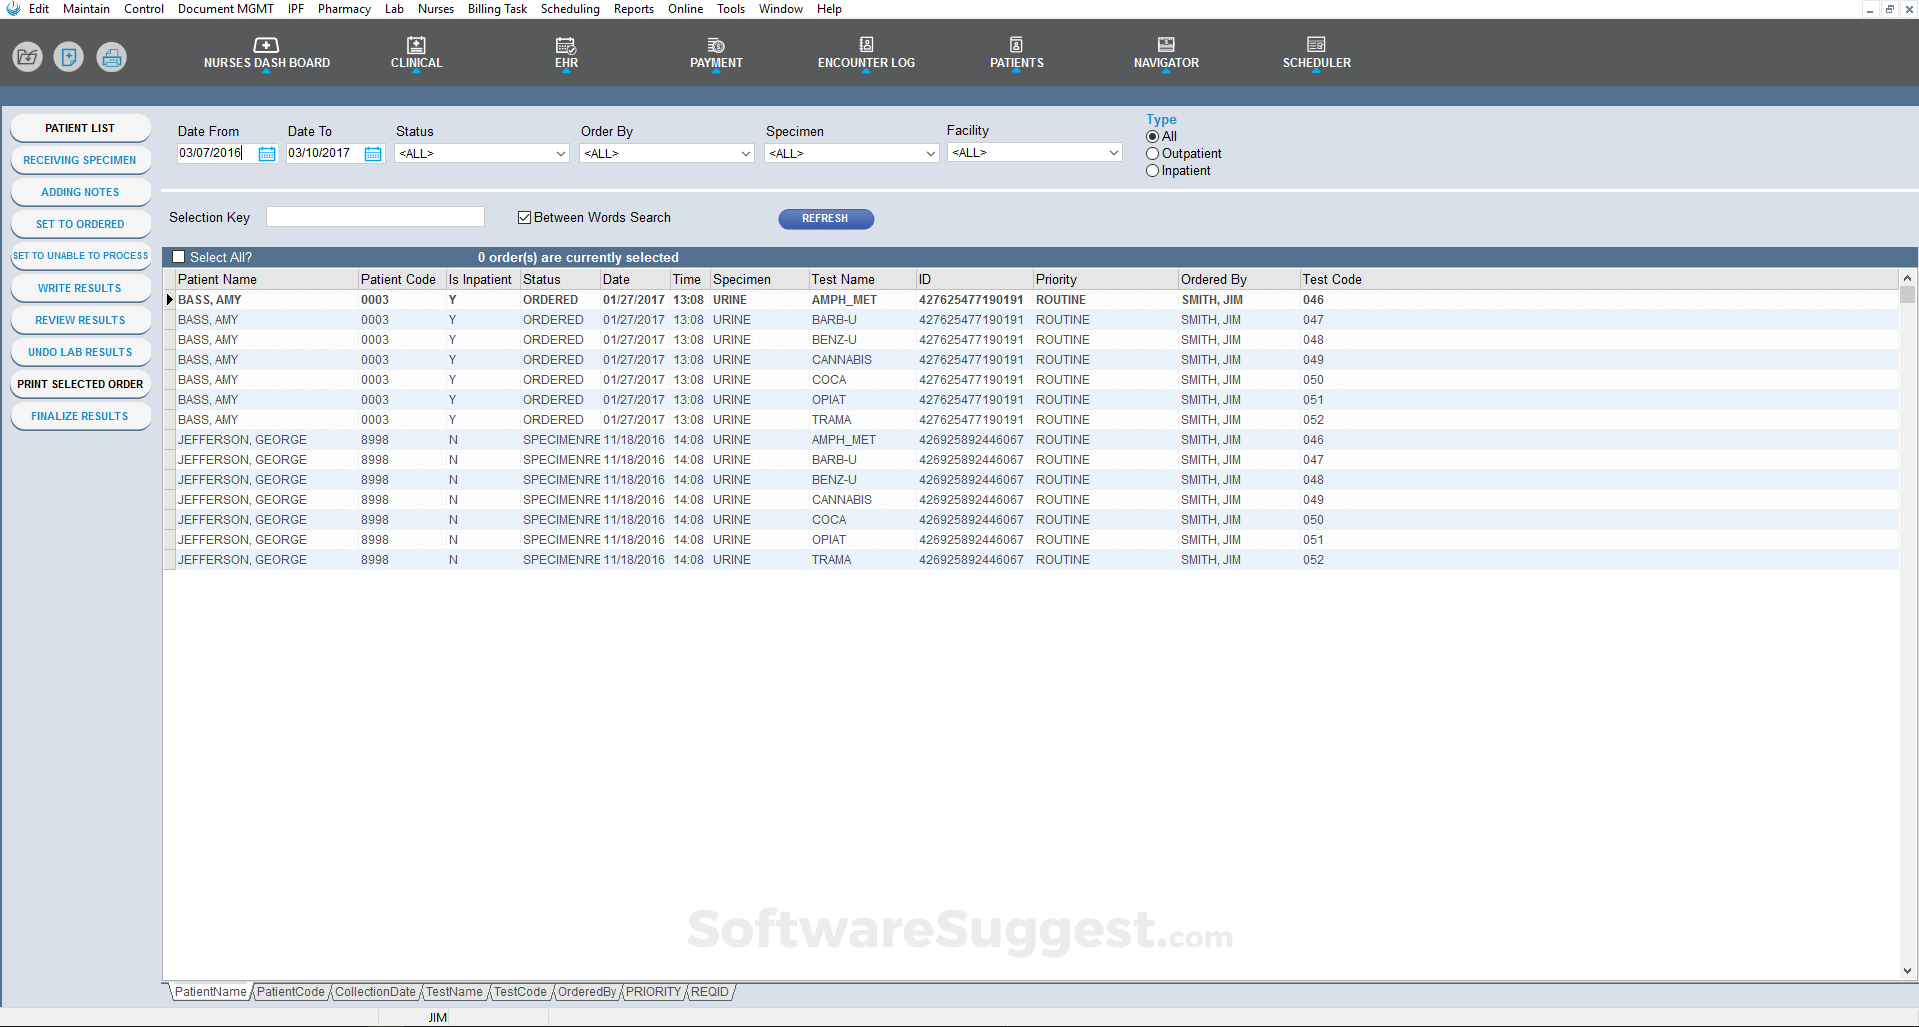This screenshot has height=1027, width=1919.
Task: Select the Patients module icon
Action: point(1015,53)
